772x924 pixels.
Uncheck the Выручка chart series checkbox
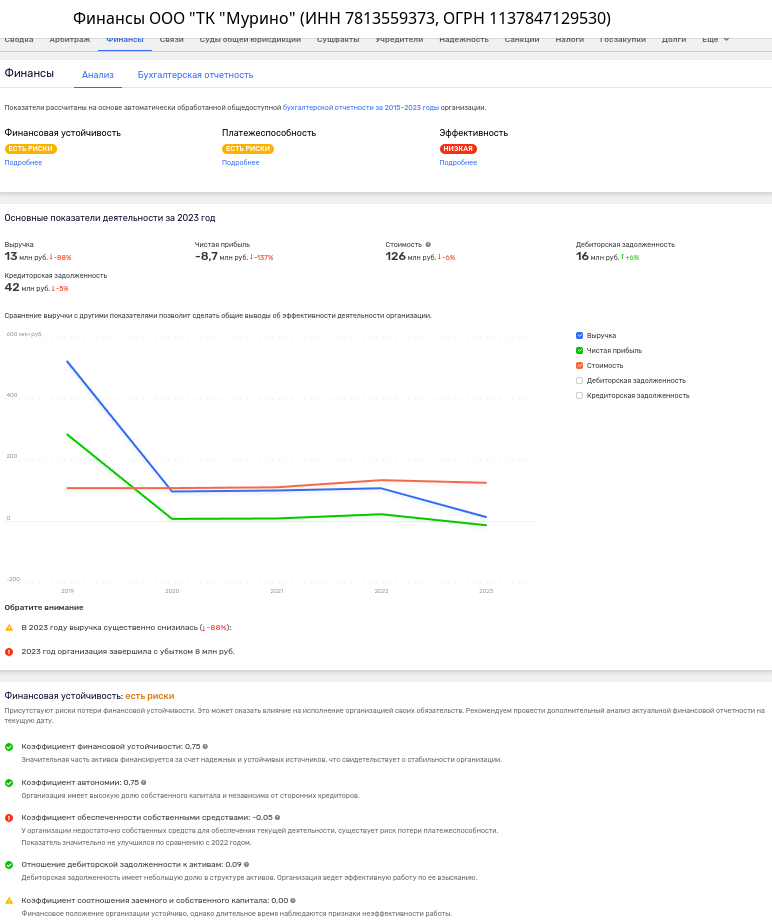point(580,335)
